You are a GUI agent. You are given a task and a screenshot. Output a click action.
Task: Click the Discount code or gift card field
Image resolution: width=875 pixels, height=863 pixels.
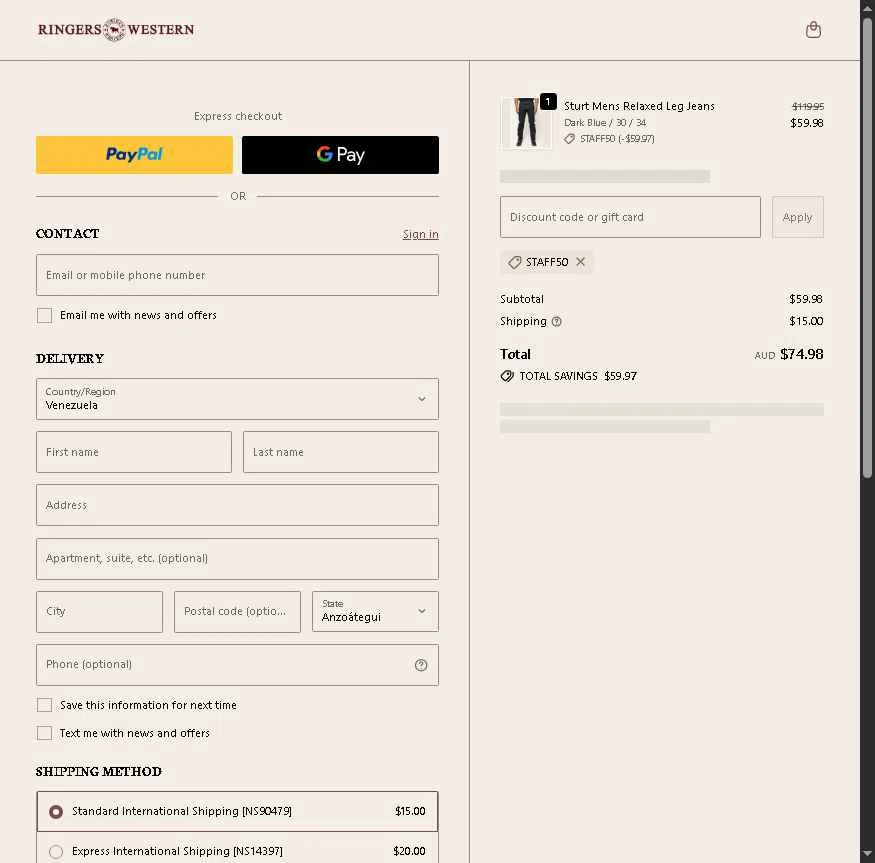[630, 217]
